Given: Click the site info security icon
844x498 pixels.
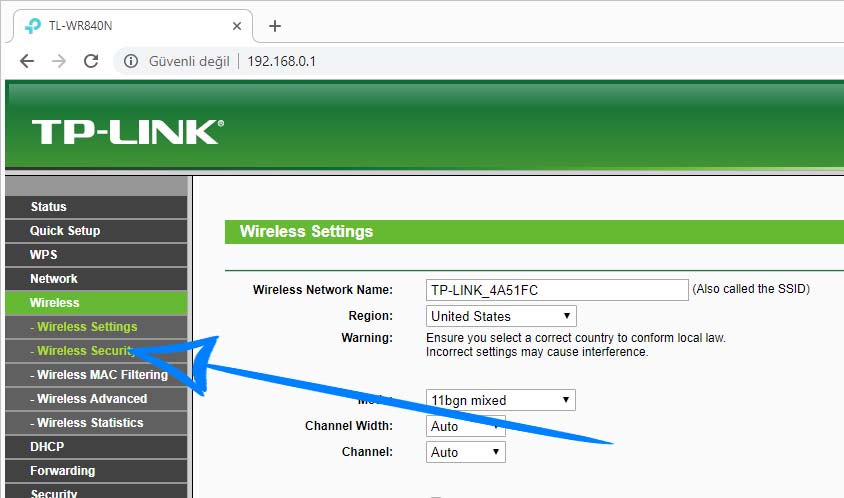Looking at the screenshot, I should 130,61.
